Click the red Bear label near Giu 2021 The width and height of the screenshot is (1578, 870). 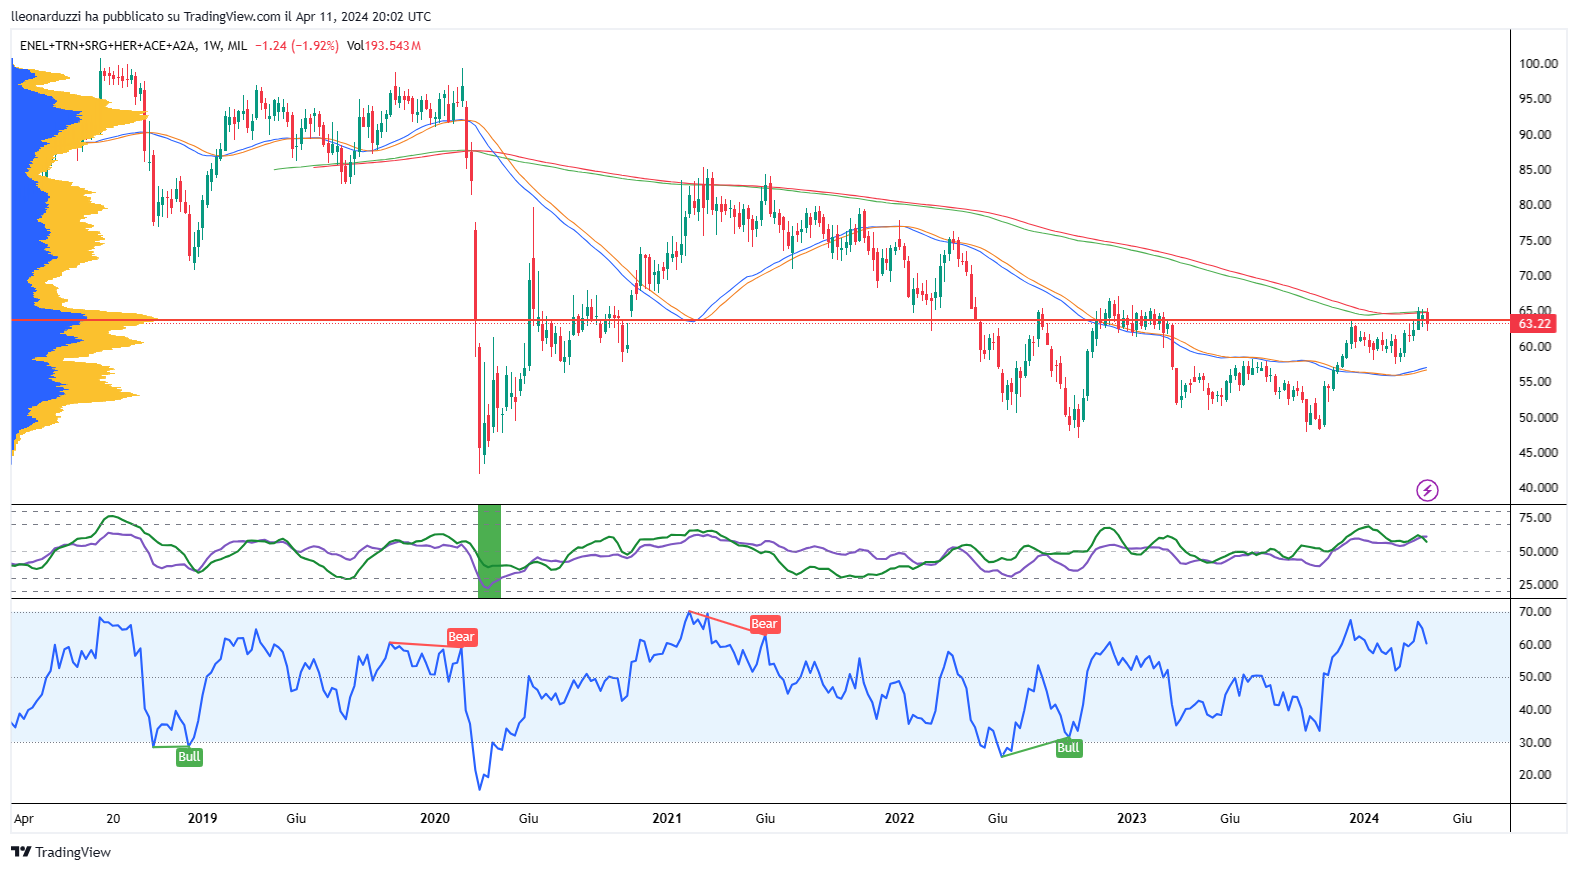click(764, 624)
